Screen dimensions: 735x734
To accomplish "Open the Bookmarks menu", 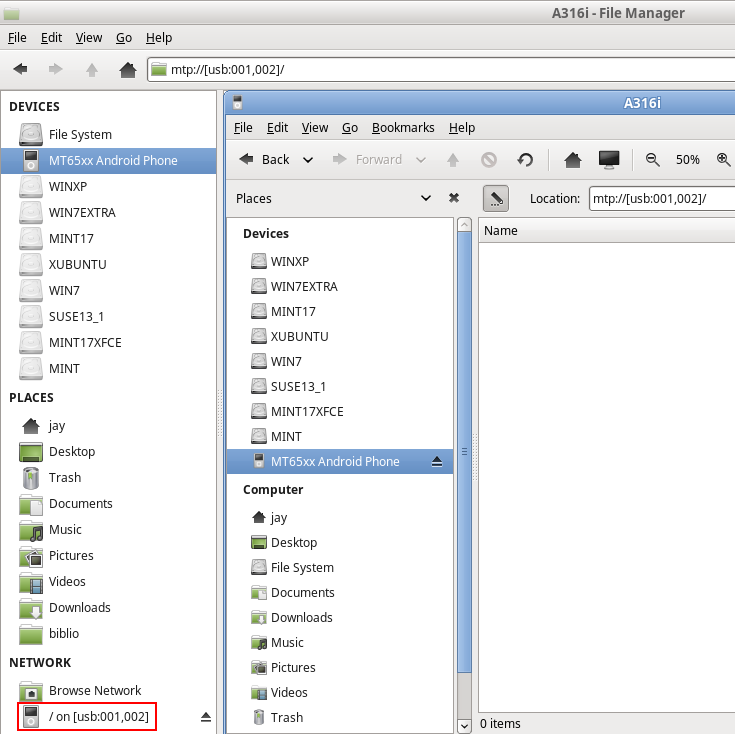I will [x=403, y=127].
